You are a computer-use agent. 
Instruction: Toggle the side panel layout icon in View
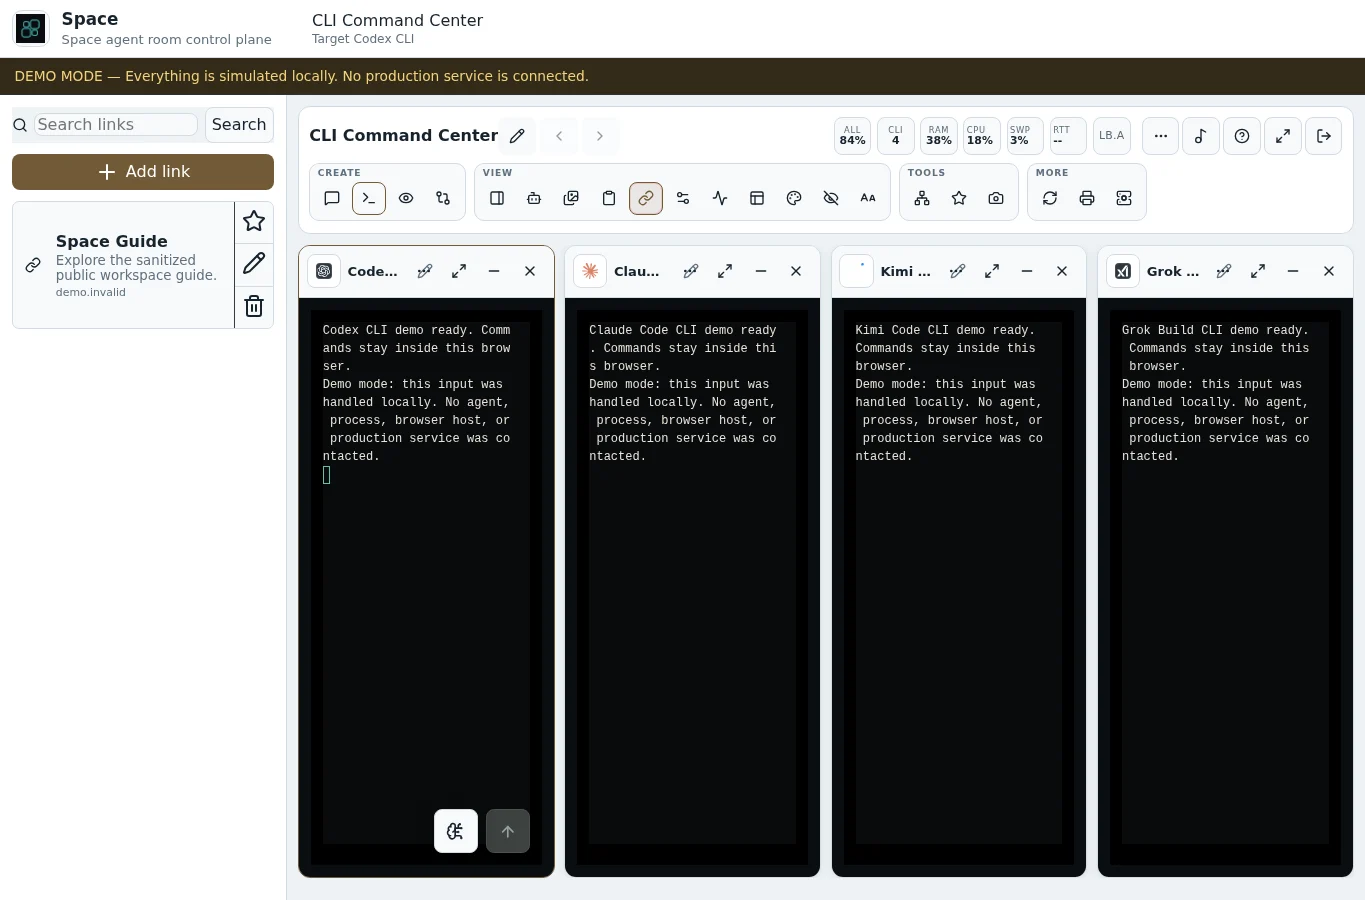coord(497,198)
